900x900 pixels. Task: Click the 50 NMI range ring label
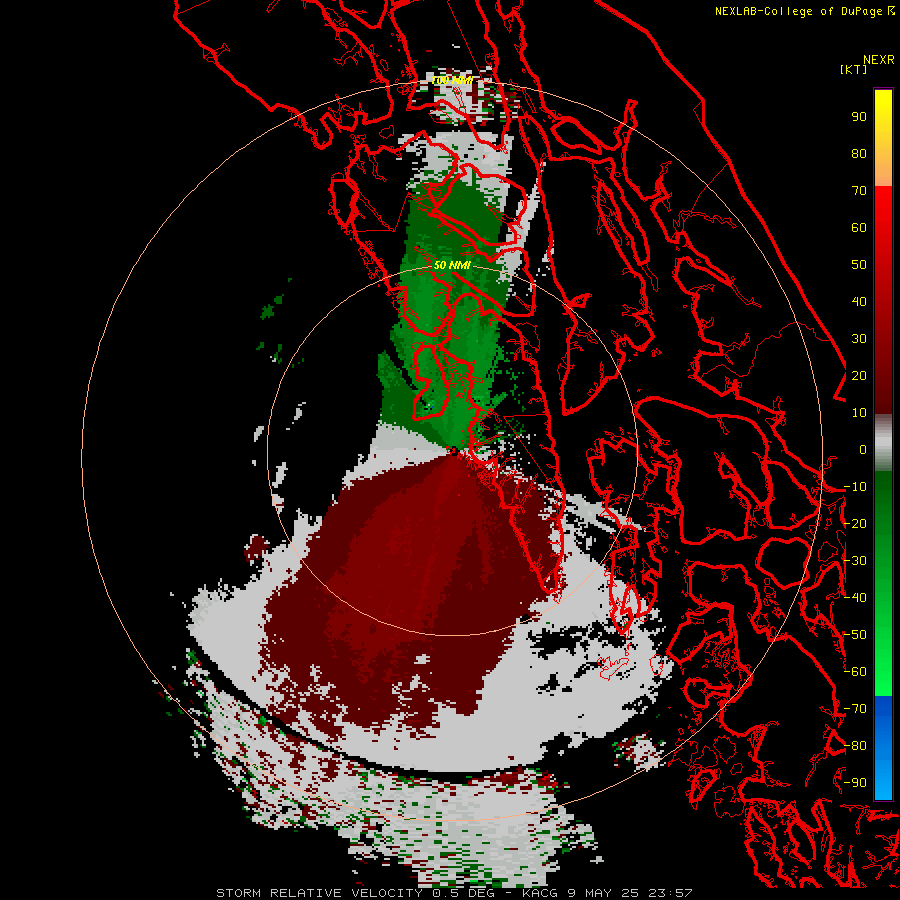click(x=452, y=265)
